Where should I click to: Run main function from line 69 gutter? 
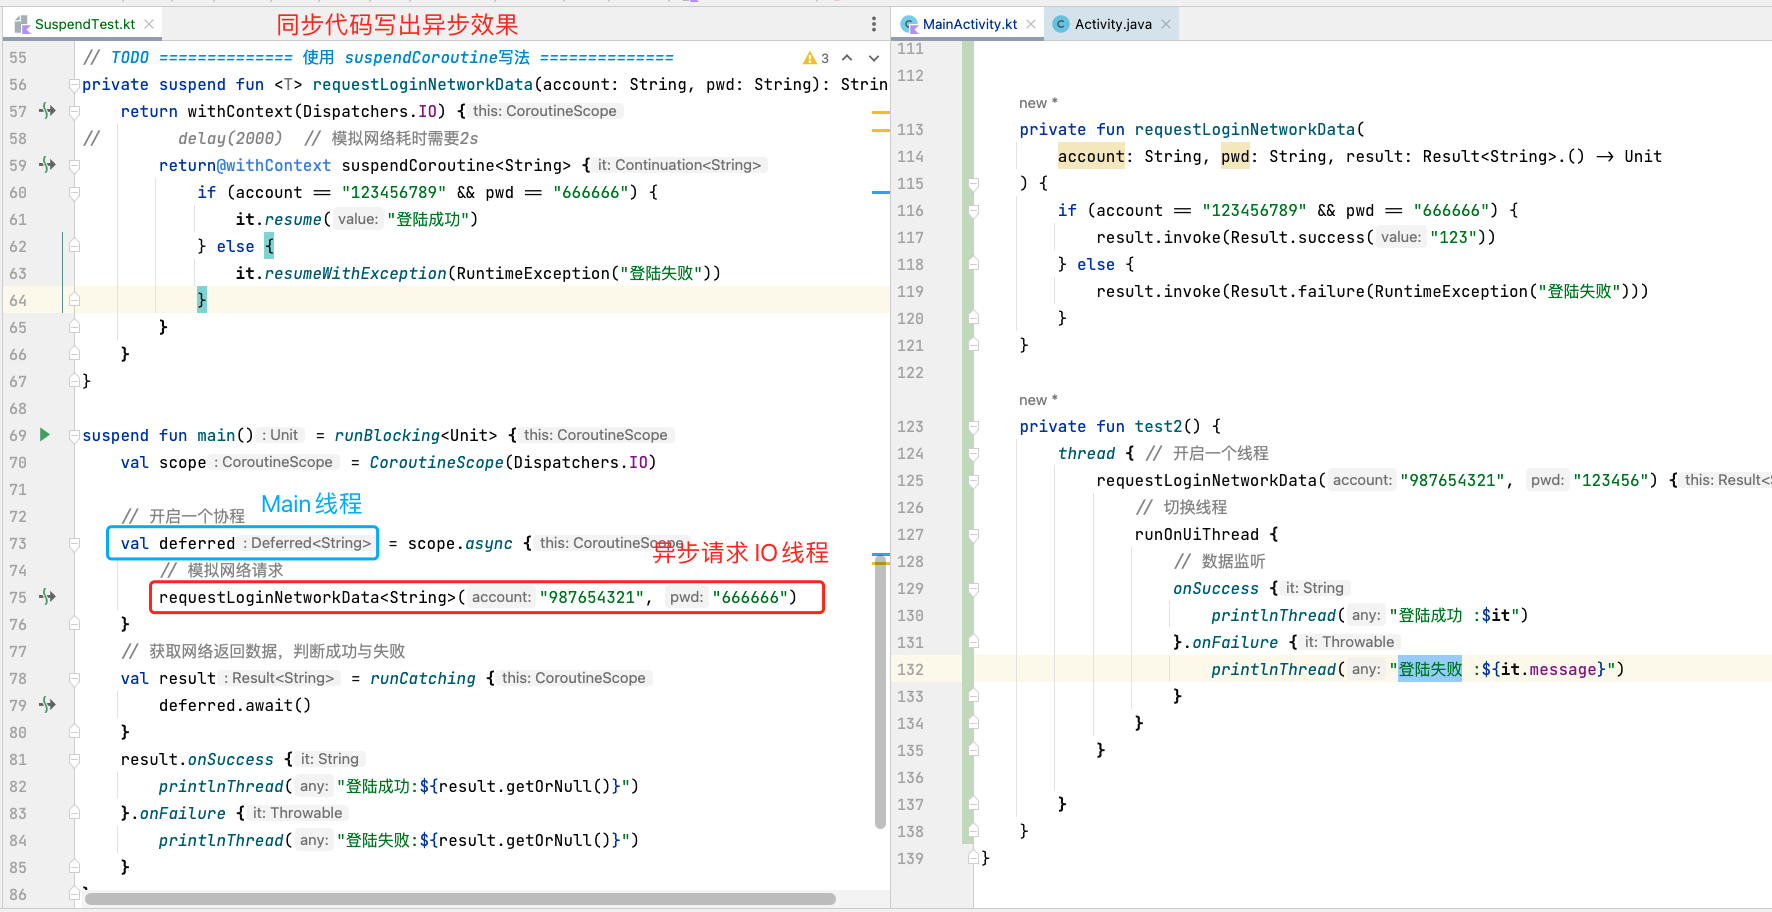45,435
